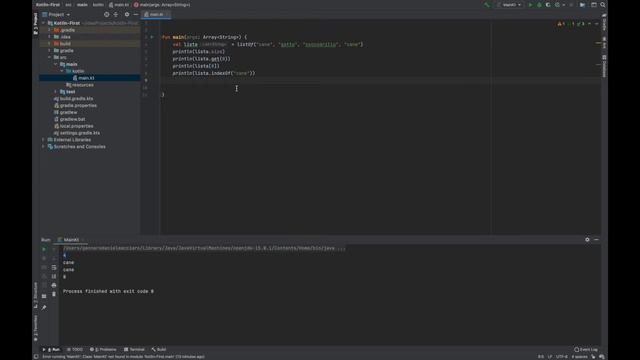Click the empty editor line below indexOf call
The image size is (640, 360).
380,80
